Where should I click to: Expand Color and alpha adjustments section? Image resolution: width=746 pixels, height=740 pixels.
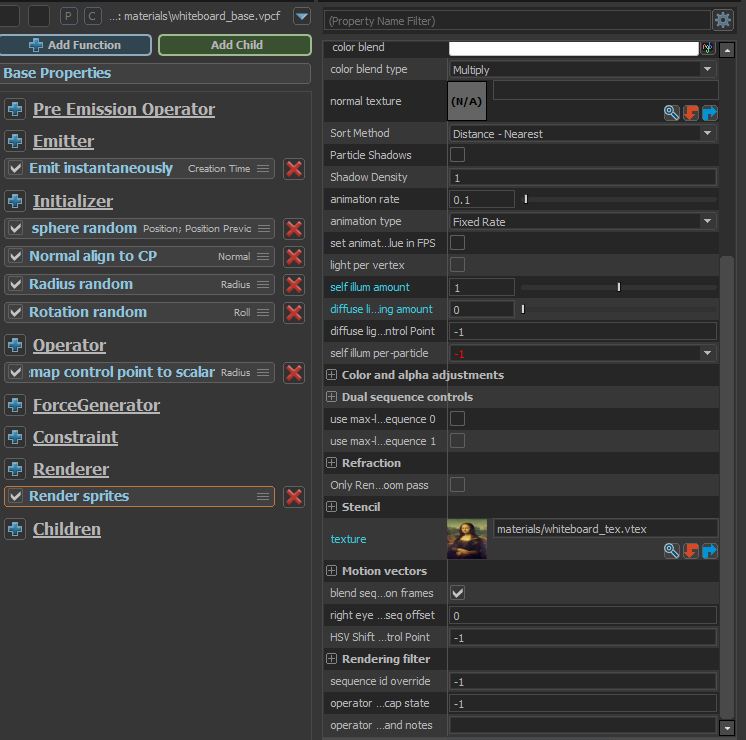[x=332, y=375]
